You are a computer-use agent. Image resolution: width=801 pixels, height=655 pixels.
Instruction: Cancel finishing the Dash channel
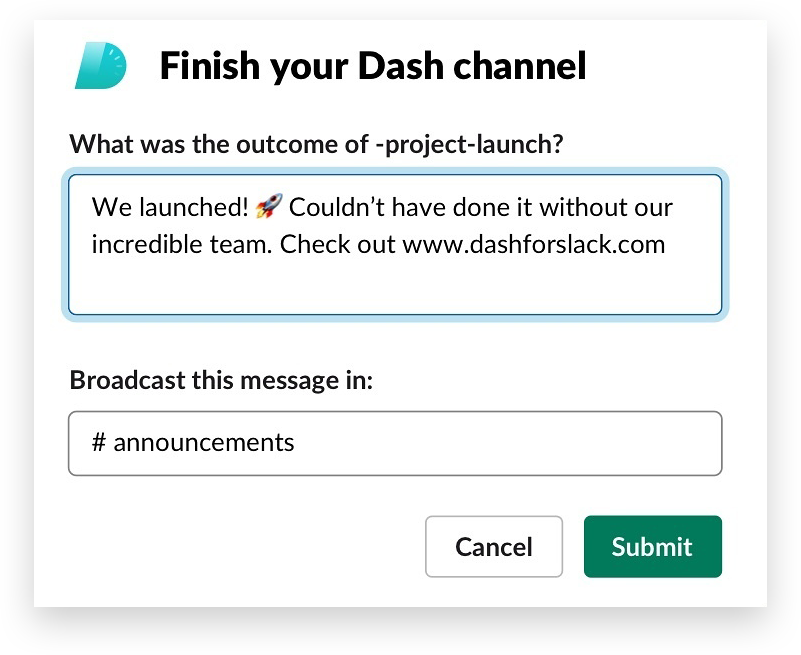coord(493,546)
